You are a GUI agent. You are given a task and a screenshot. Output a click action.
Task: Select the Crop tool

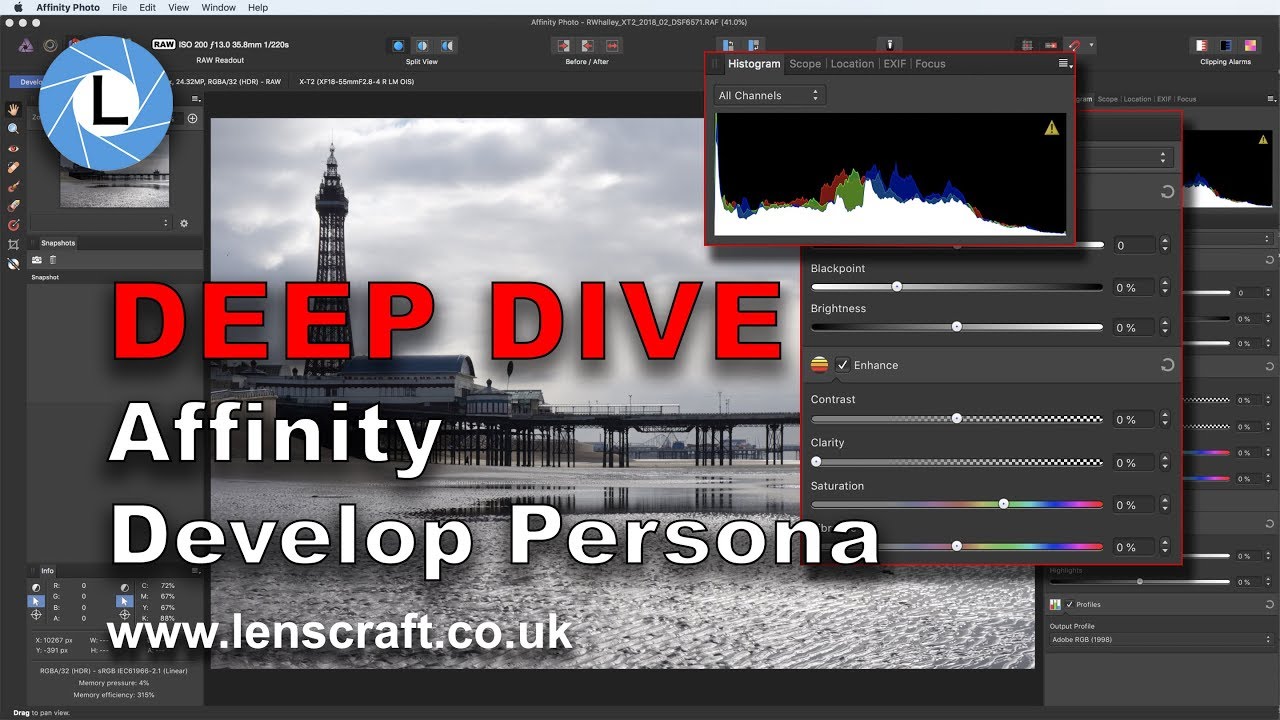coord(13,244)
